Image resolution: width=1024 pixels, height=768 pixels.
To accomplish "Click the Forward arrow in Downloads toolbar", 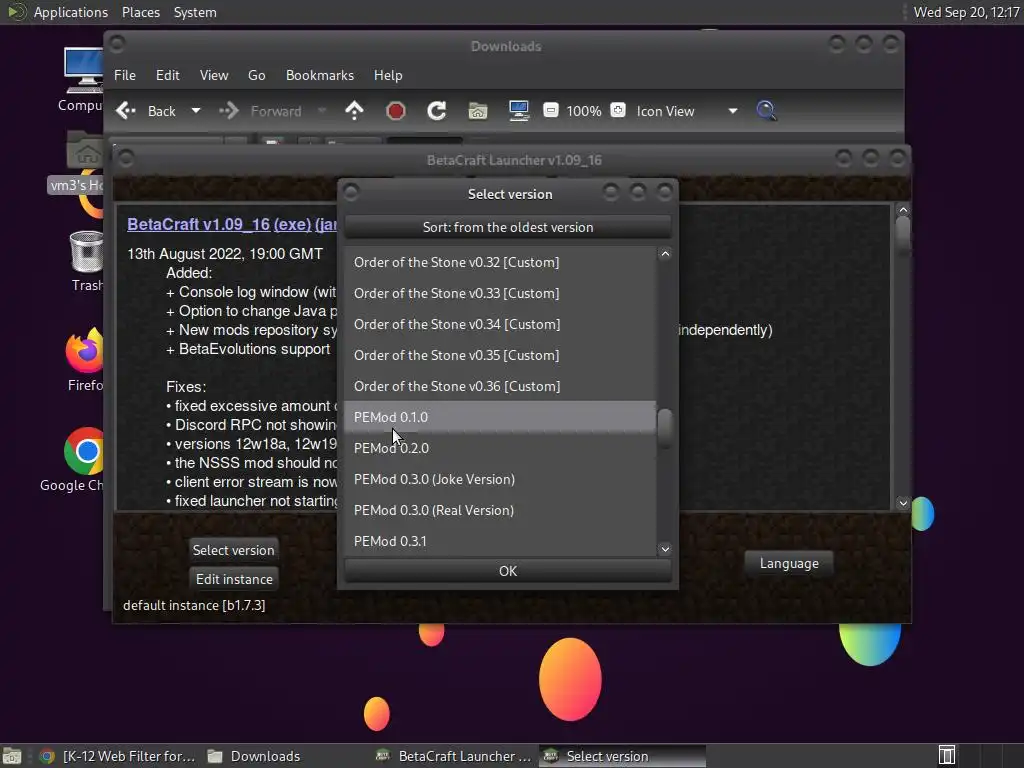I will pos(229,111).
